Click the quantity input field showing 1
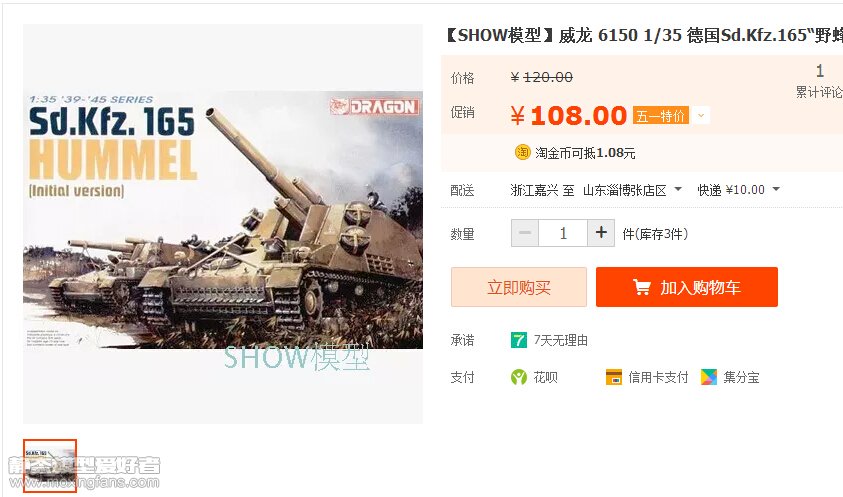Screen dimensions: 843x497 [x=563, y=233]
